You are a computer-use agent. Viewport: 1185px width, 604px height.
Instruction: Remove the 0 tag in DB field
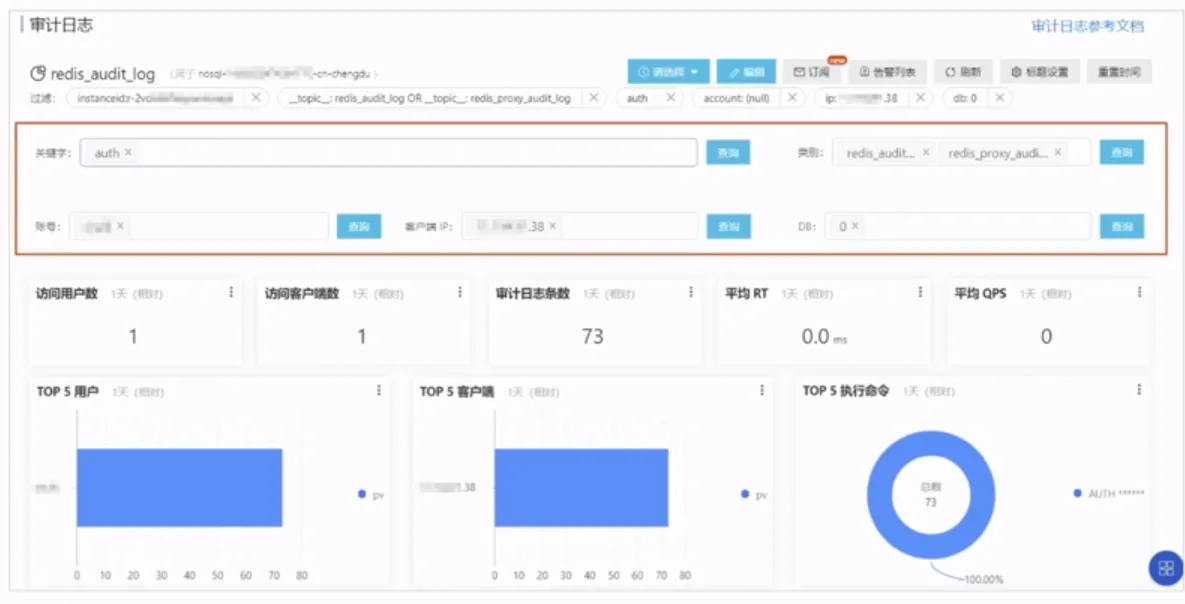857,226
